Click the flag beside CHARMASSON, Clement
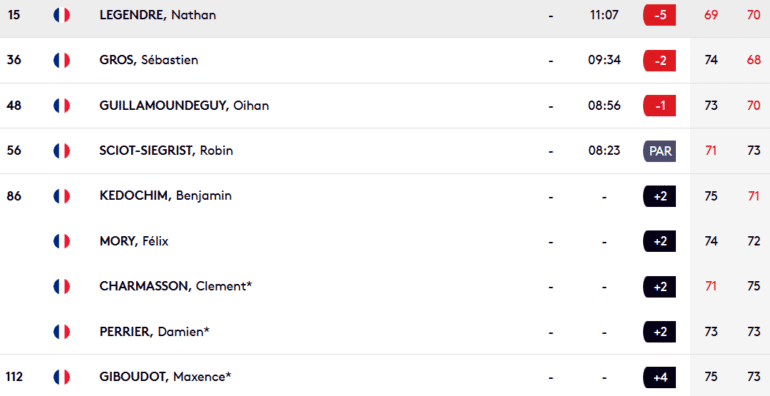Screen dimensions: 770x396 coord(61,286)
